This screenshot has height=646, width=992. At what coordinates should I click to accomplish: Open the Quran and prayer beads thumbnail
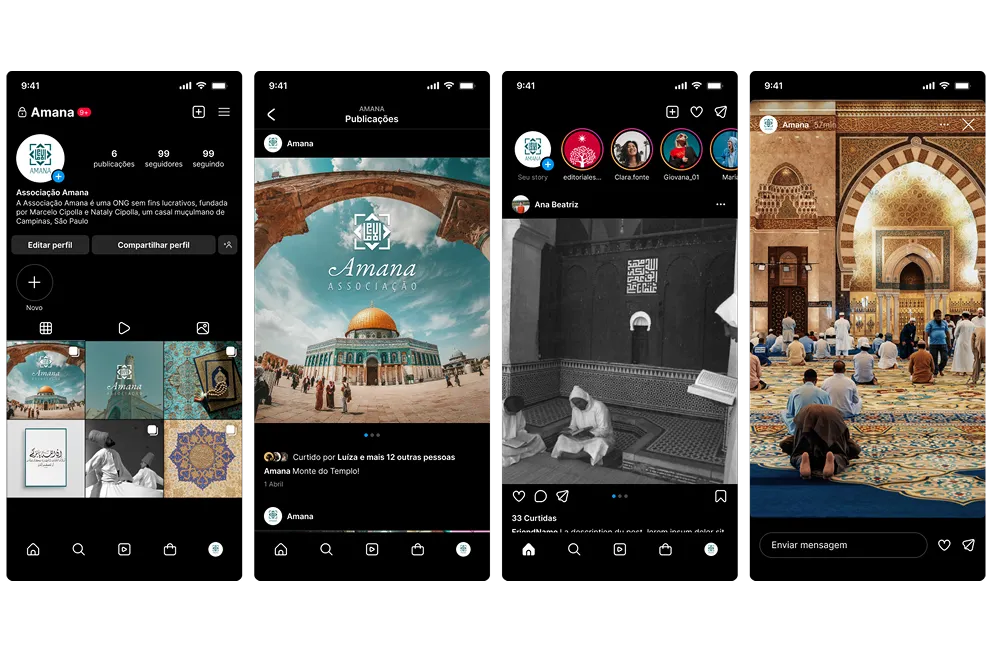coord(202,380)
